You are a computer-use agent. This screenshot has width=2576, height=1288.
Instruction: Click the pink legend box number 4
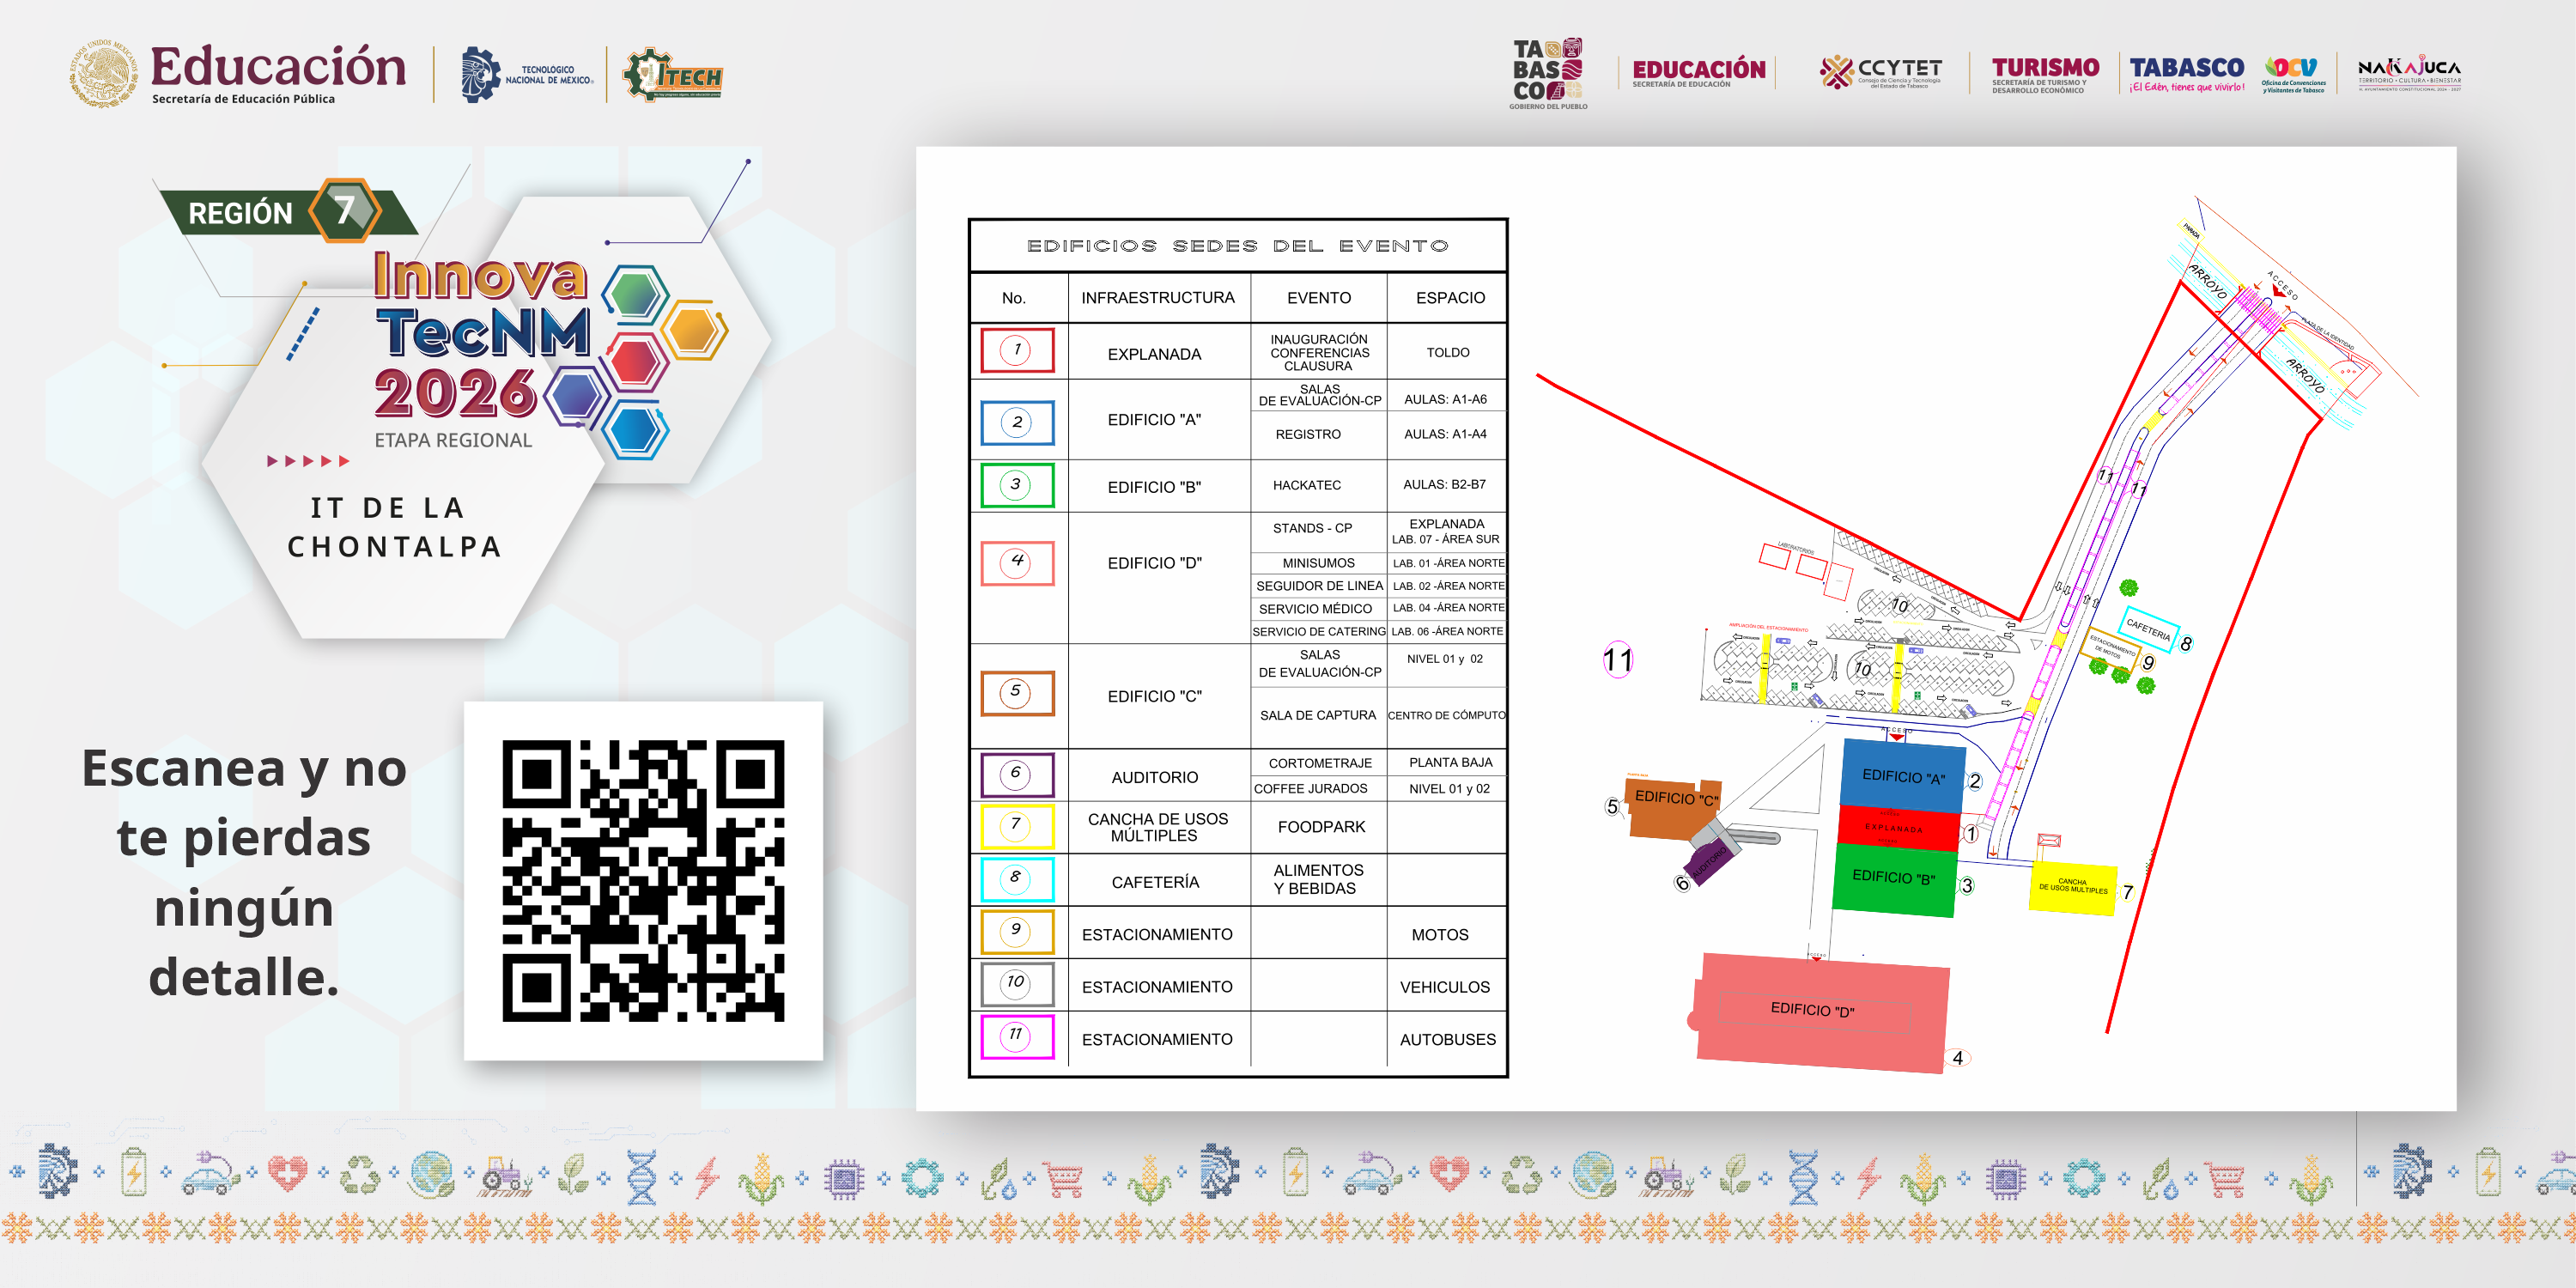point(1017,562)
